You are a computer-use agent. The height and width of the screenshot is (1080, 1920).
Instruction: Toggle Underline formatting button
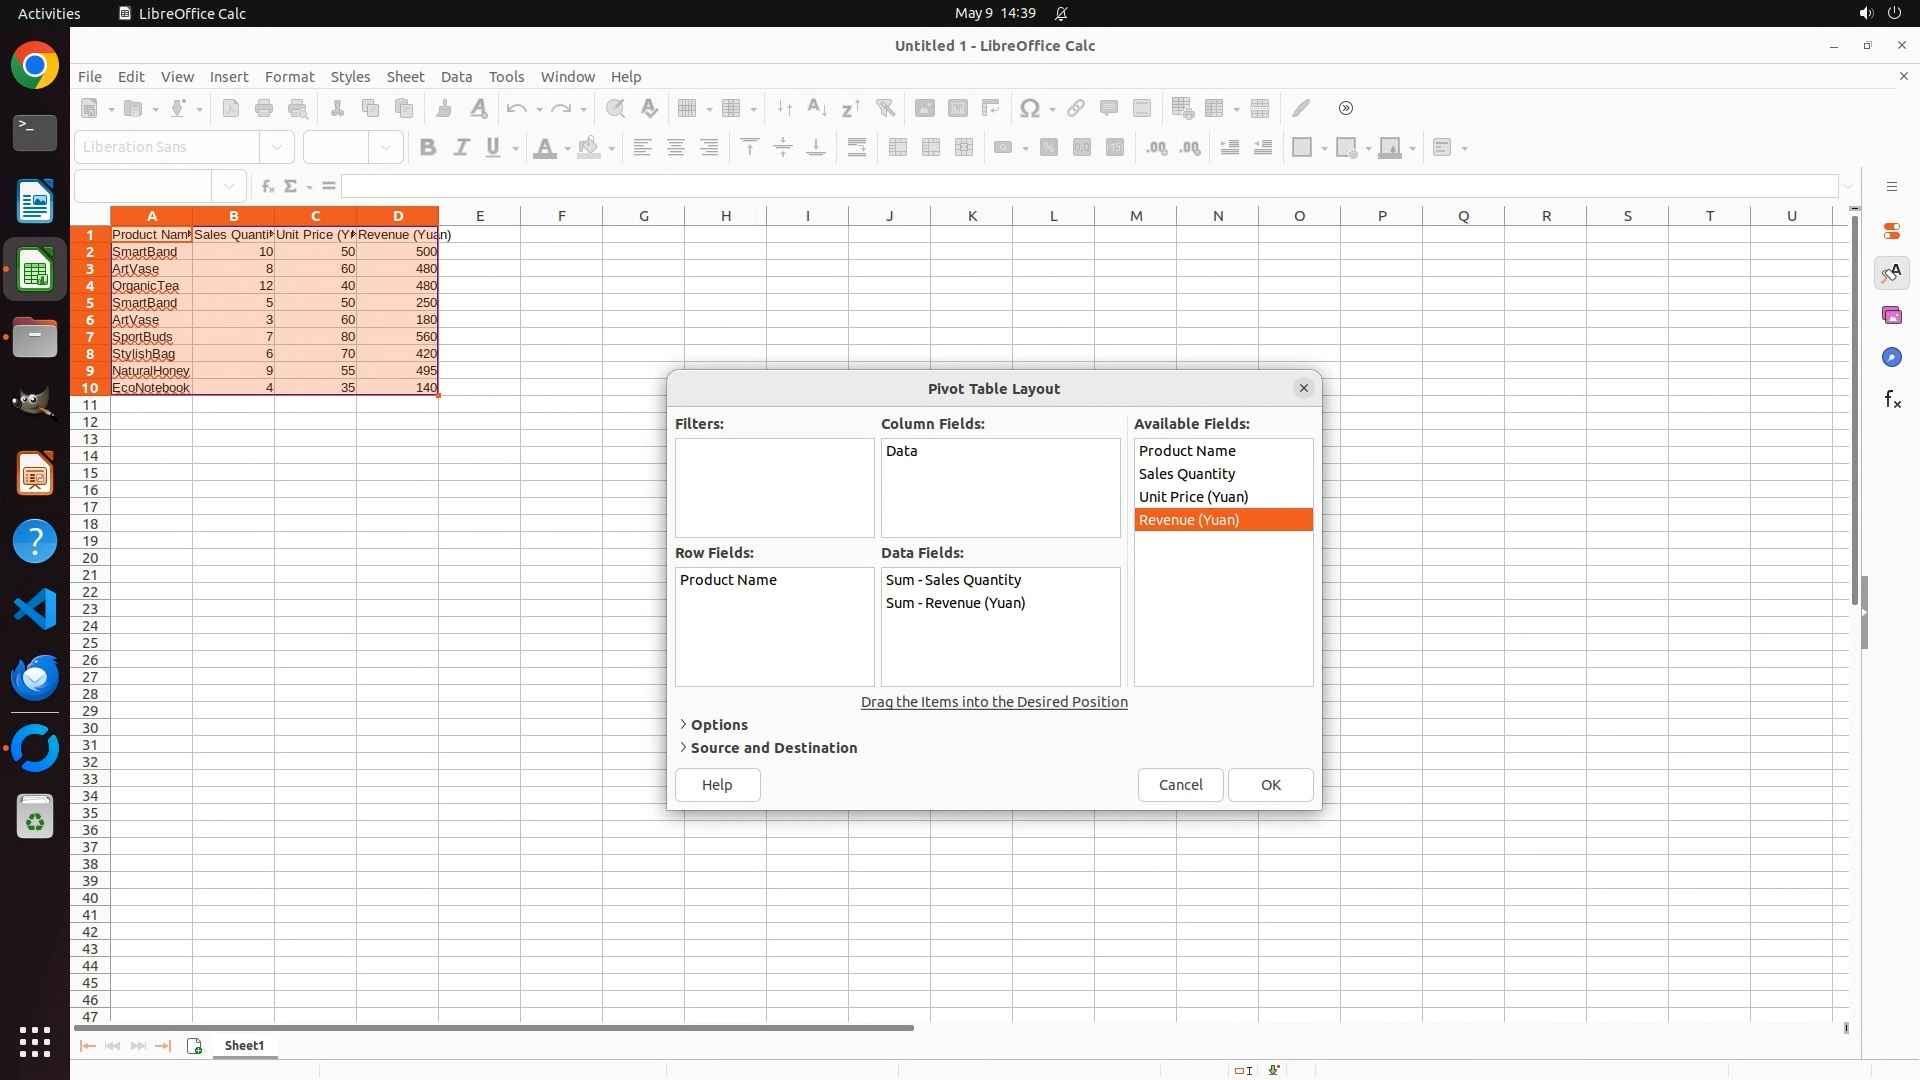point(493,148)
